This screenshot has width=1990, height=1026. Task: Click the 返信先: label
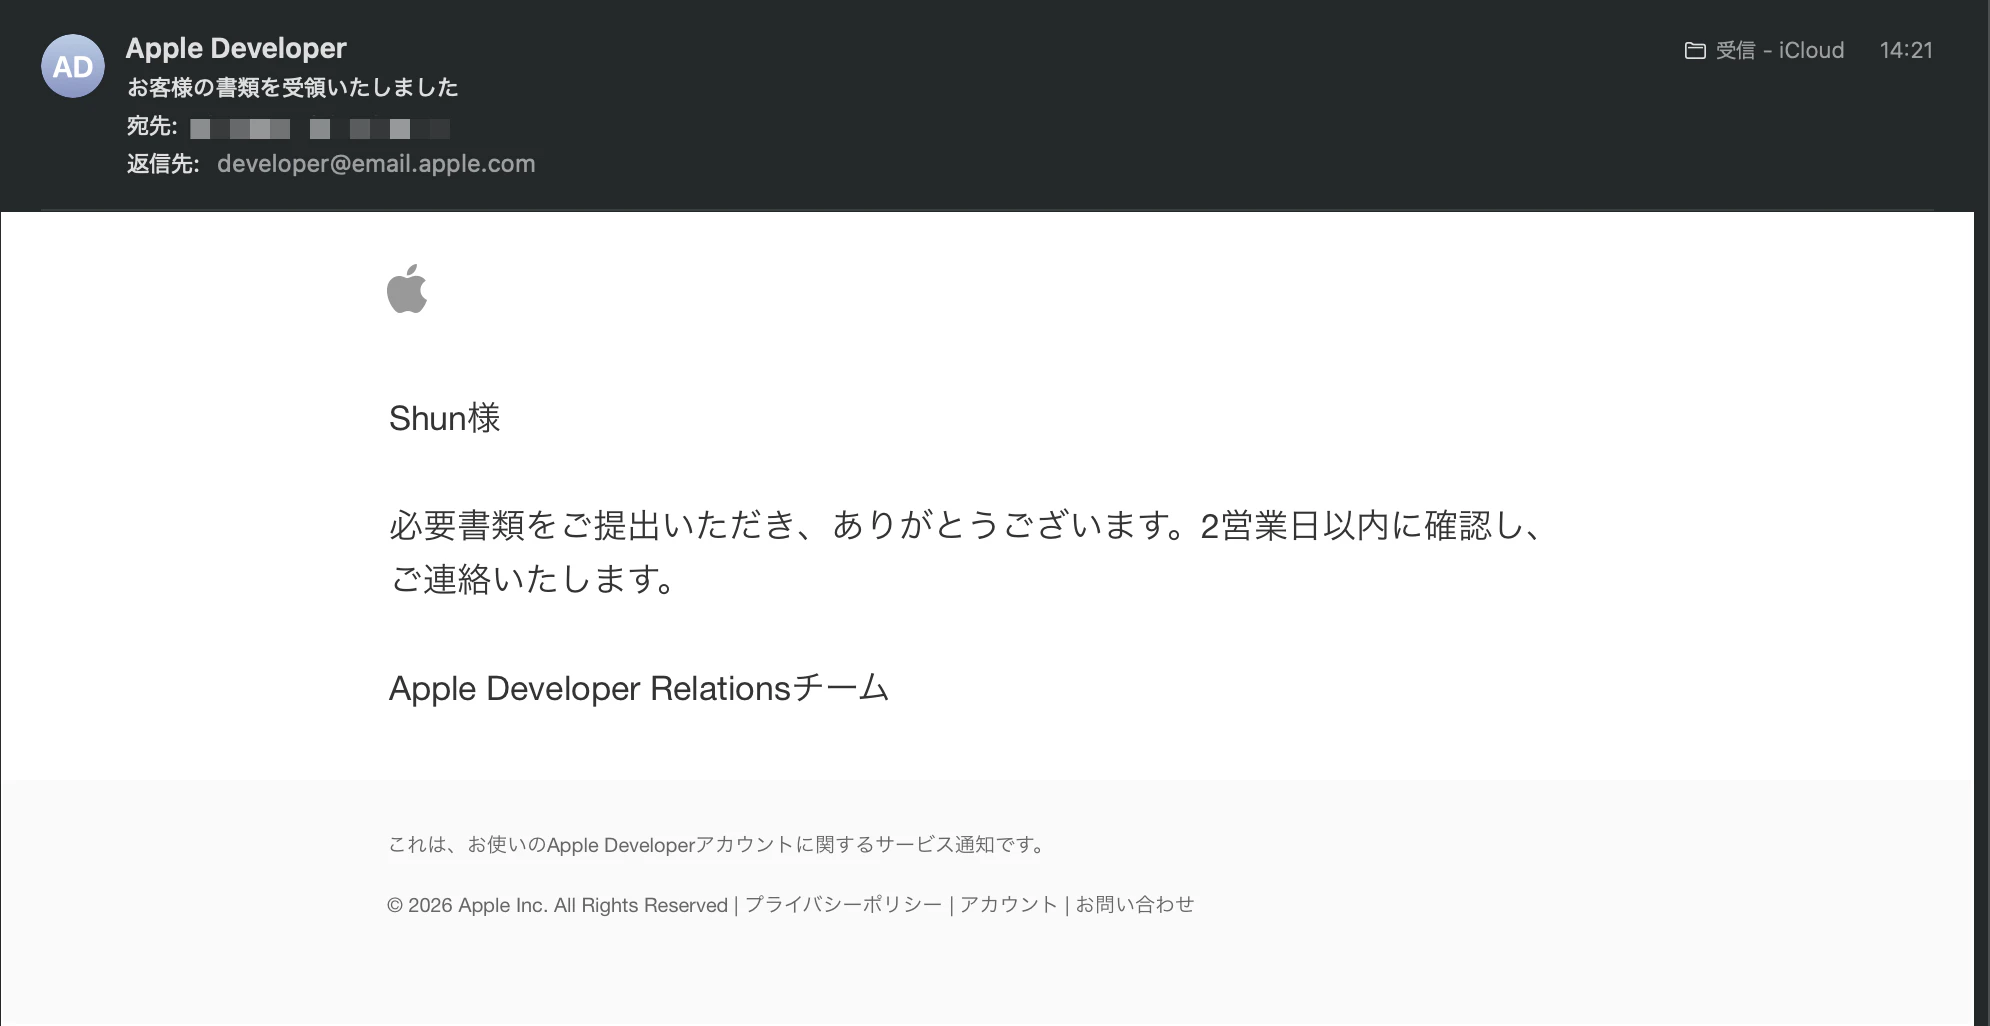(x=163, y=164)
